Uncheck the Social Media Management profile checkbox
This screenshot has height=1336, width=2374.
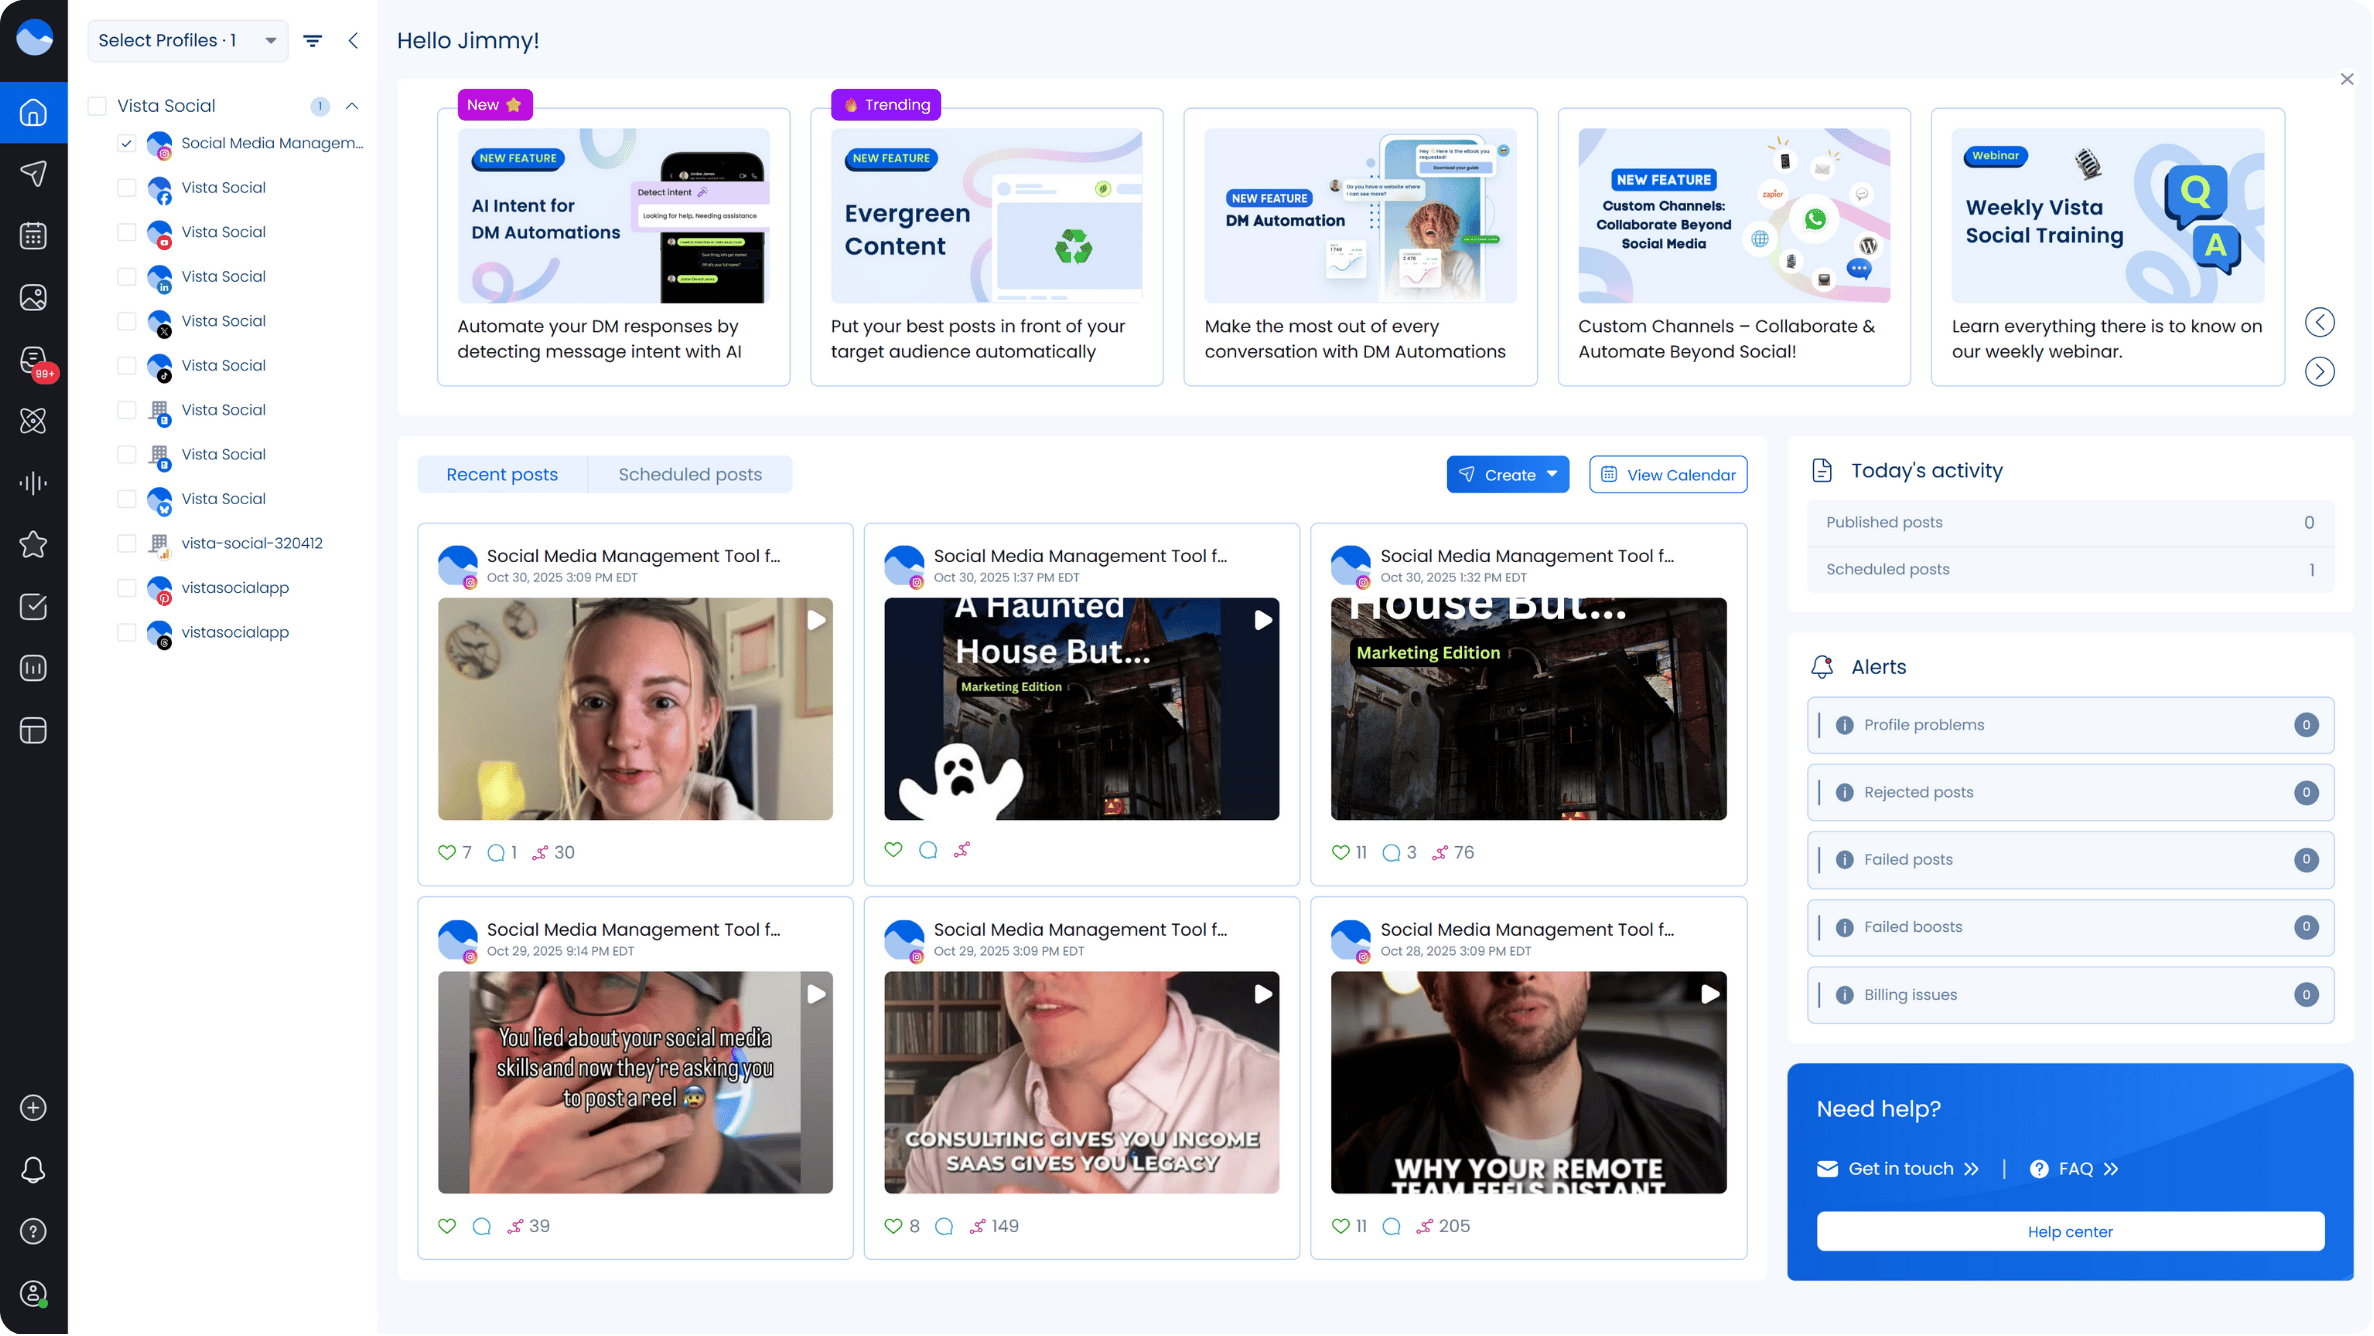pyautogui.click(x=127, y=143)
